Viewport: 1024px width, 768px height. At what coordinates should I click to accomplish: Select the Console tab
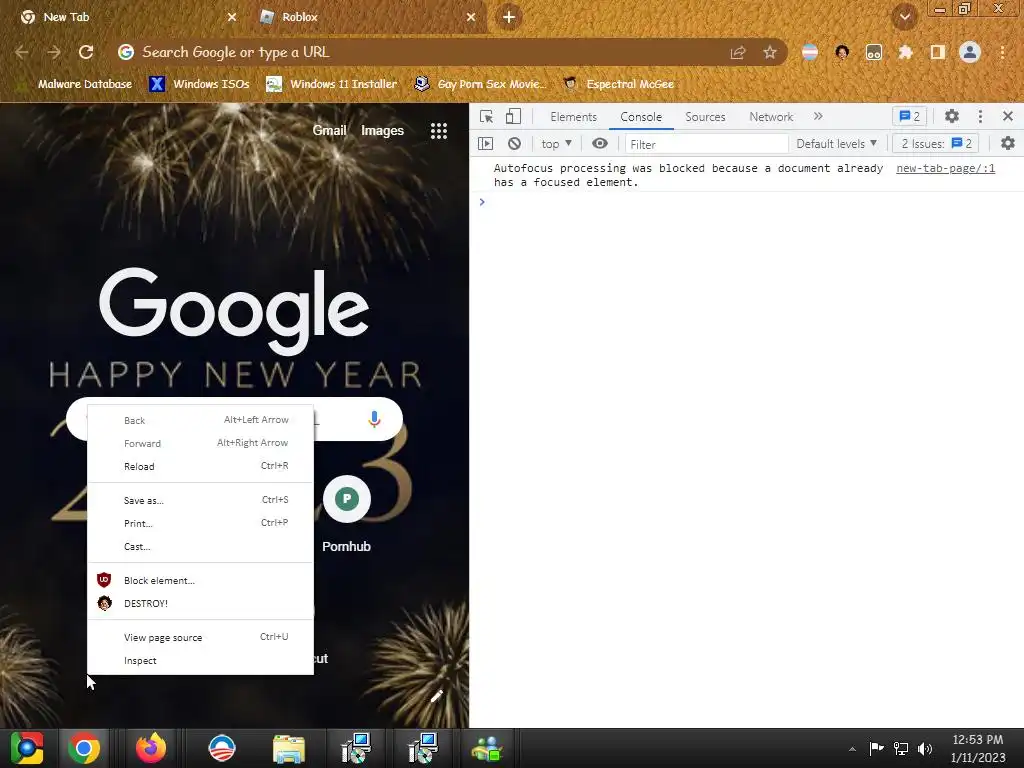click(x=641, y=117)
